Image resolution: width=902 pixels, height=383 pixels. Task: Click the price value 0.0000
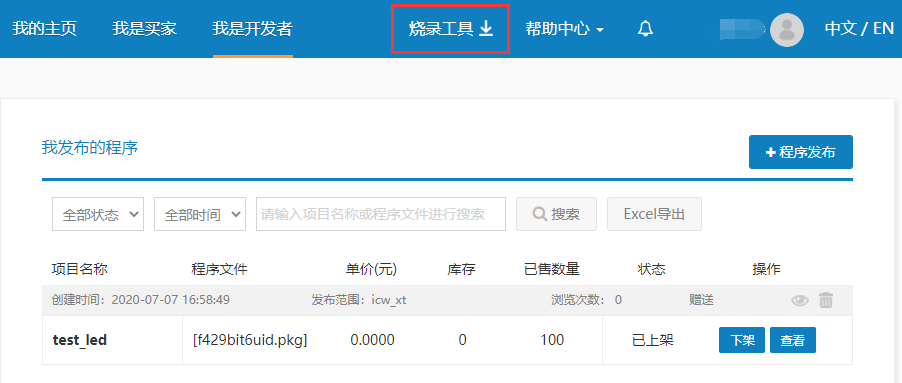373,340
